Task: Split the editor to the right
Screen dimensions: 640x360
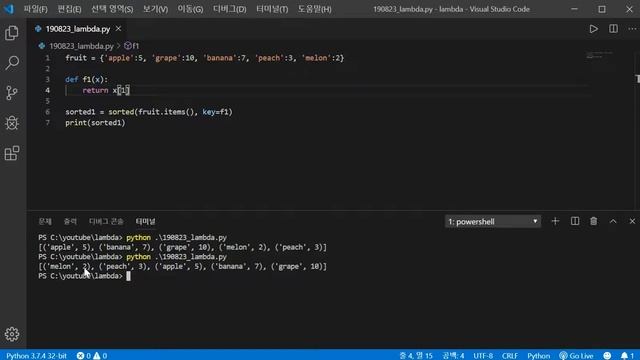Action: point(613,29)
